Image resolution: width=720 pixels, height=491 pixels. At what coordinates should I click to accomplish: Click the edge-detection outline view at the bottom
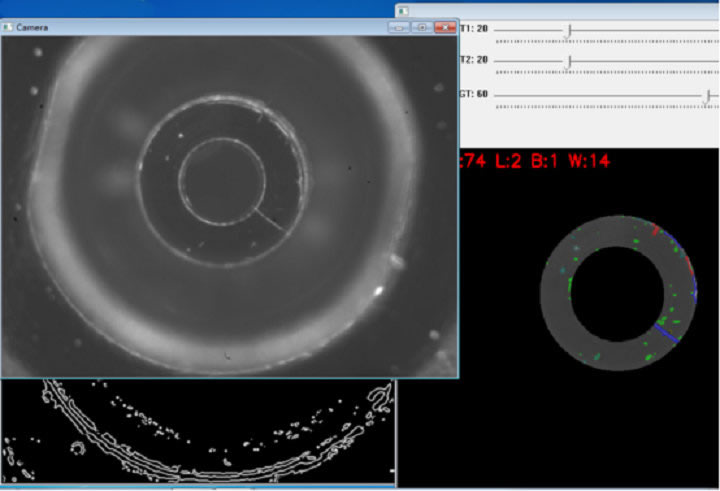198,432
